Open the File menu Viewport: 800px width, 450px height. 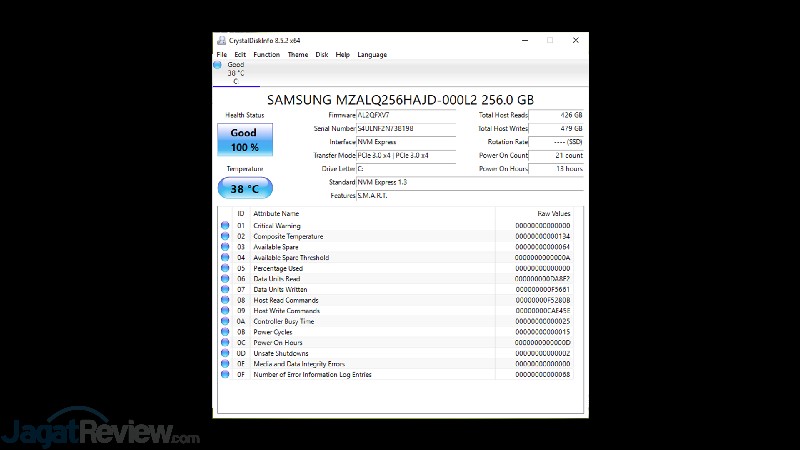tap(221, 55)
